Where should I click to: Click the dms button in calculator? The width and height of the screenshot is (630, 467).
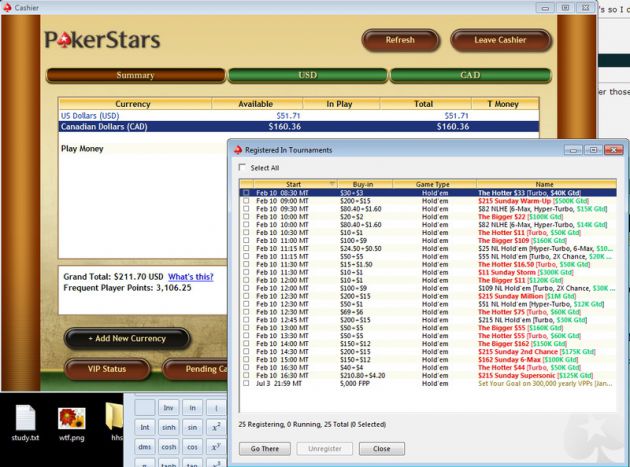145,447
